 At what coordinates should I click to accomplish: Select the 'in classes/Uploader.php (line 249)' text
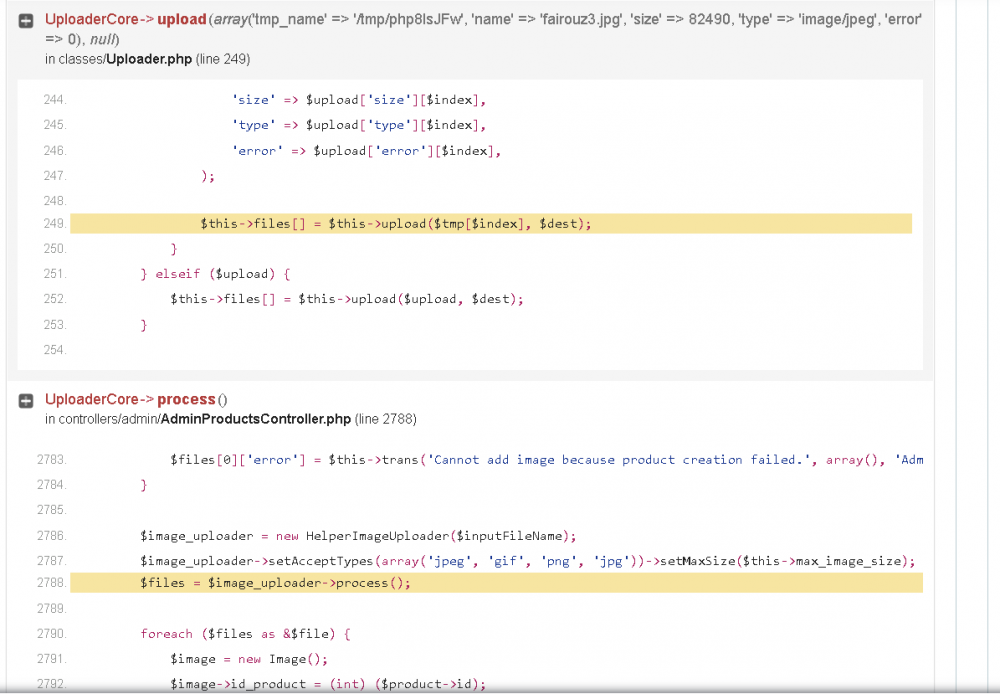147,59
